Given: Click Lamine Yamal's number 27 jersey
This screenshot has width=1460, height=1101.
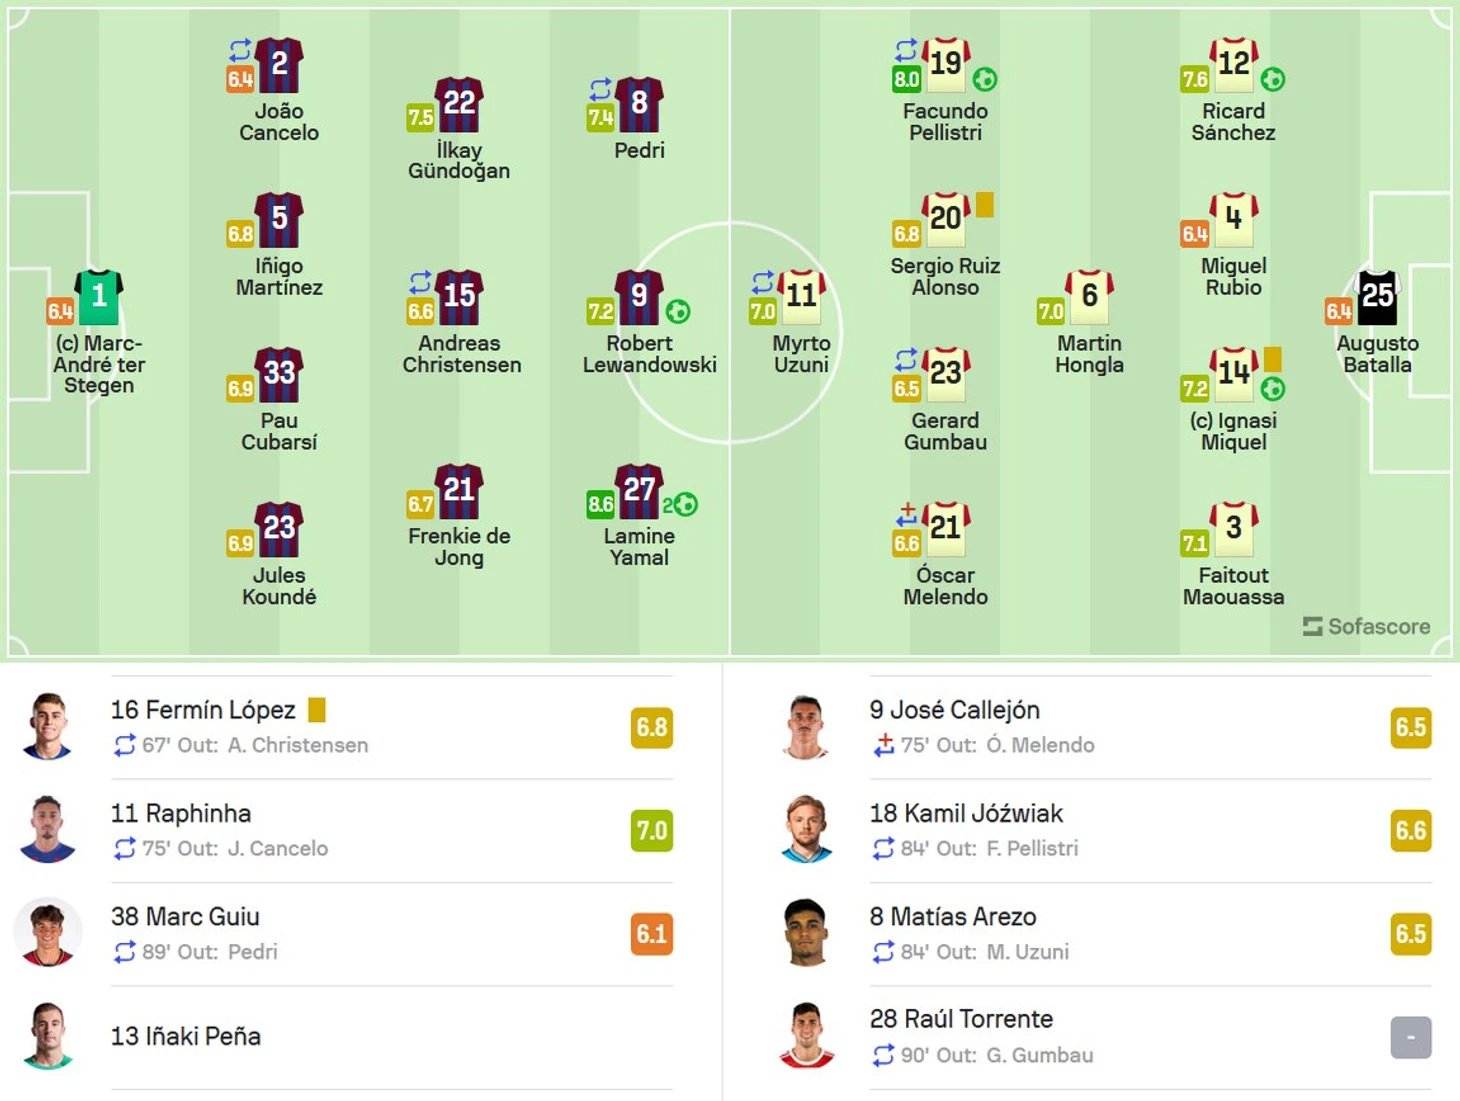Looking at the screenshot, I should point(639,490).
